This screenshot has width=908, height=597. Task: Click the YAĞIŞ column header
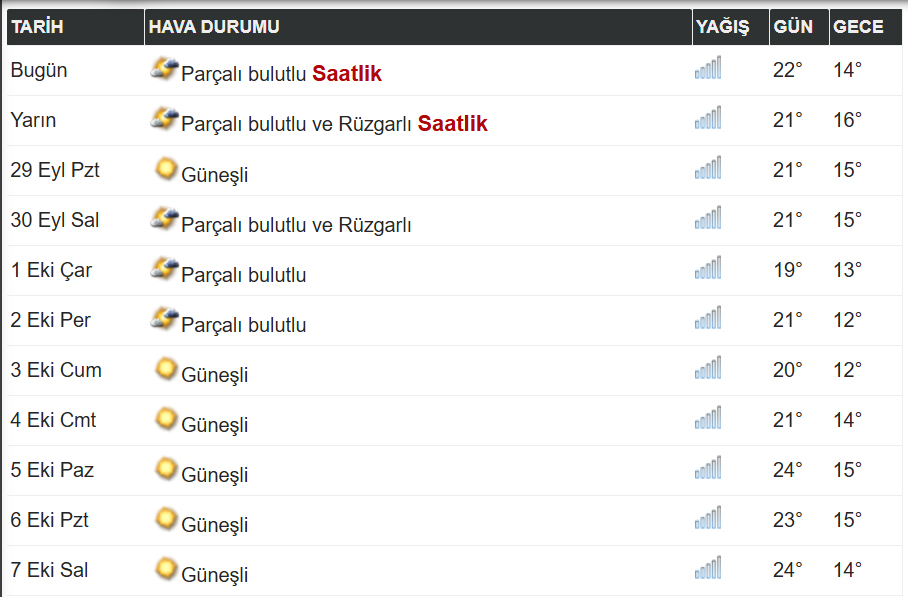(x=731, y=27)
